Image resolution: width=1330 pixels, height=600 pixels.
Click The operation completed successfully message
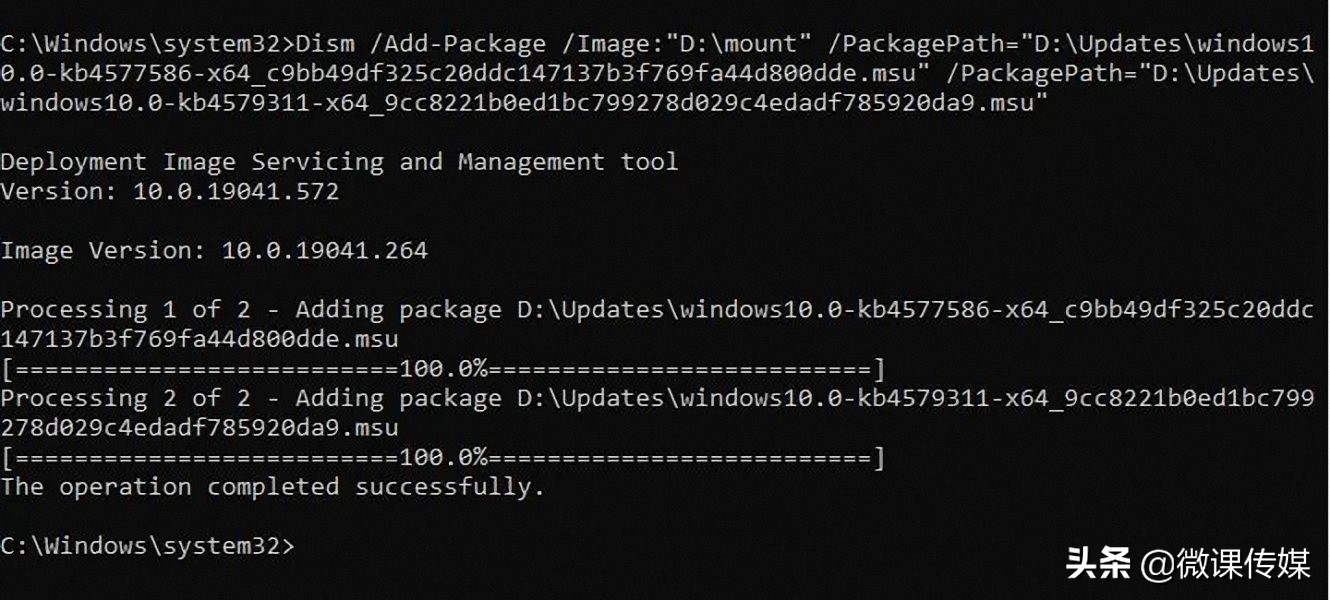272,487
